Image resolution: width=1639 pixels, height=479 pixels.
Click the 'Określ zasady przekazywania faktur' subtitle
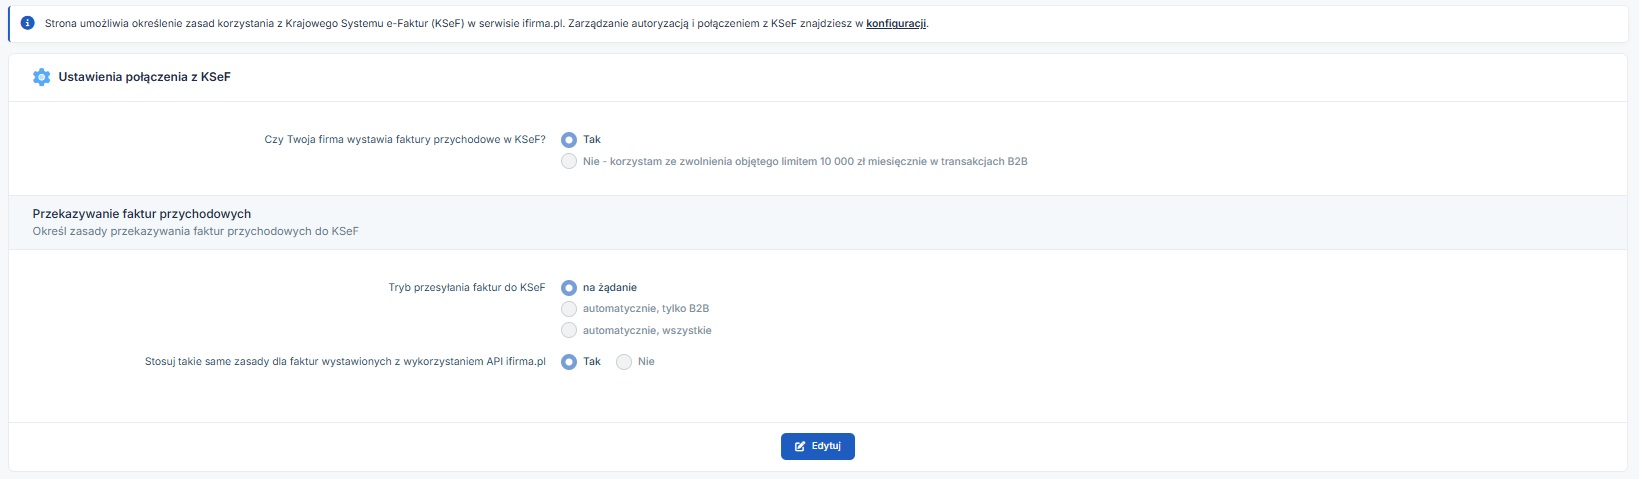tap(195, 231)
